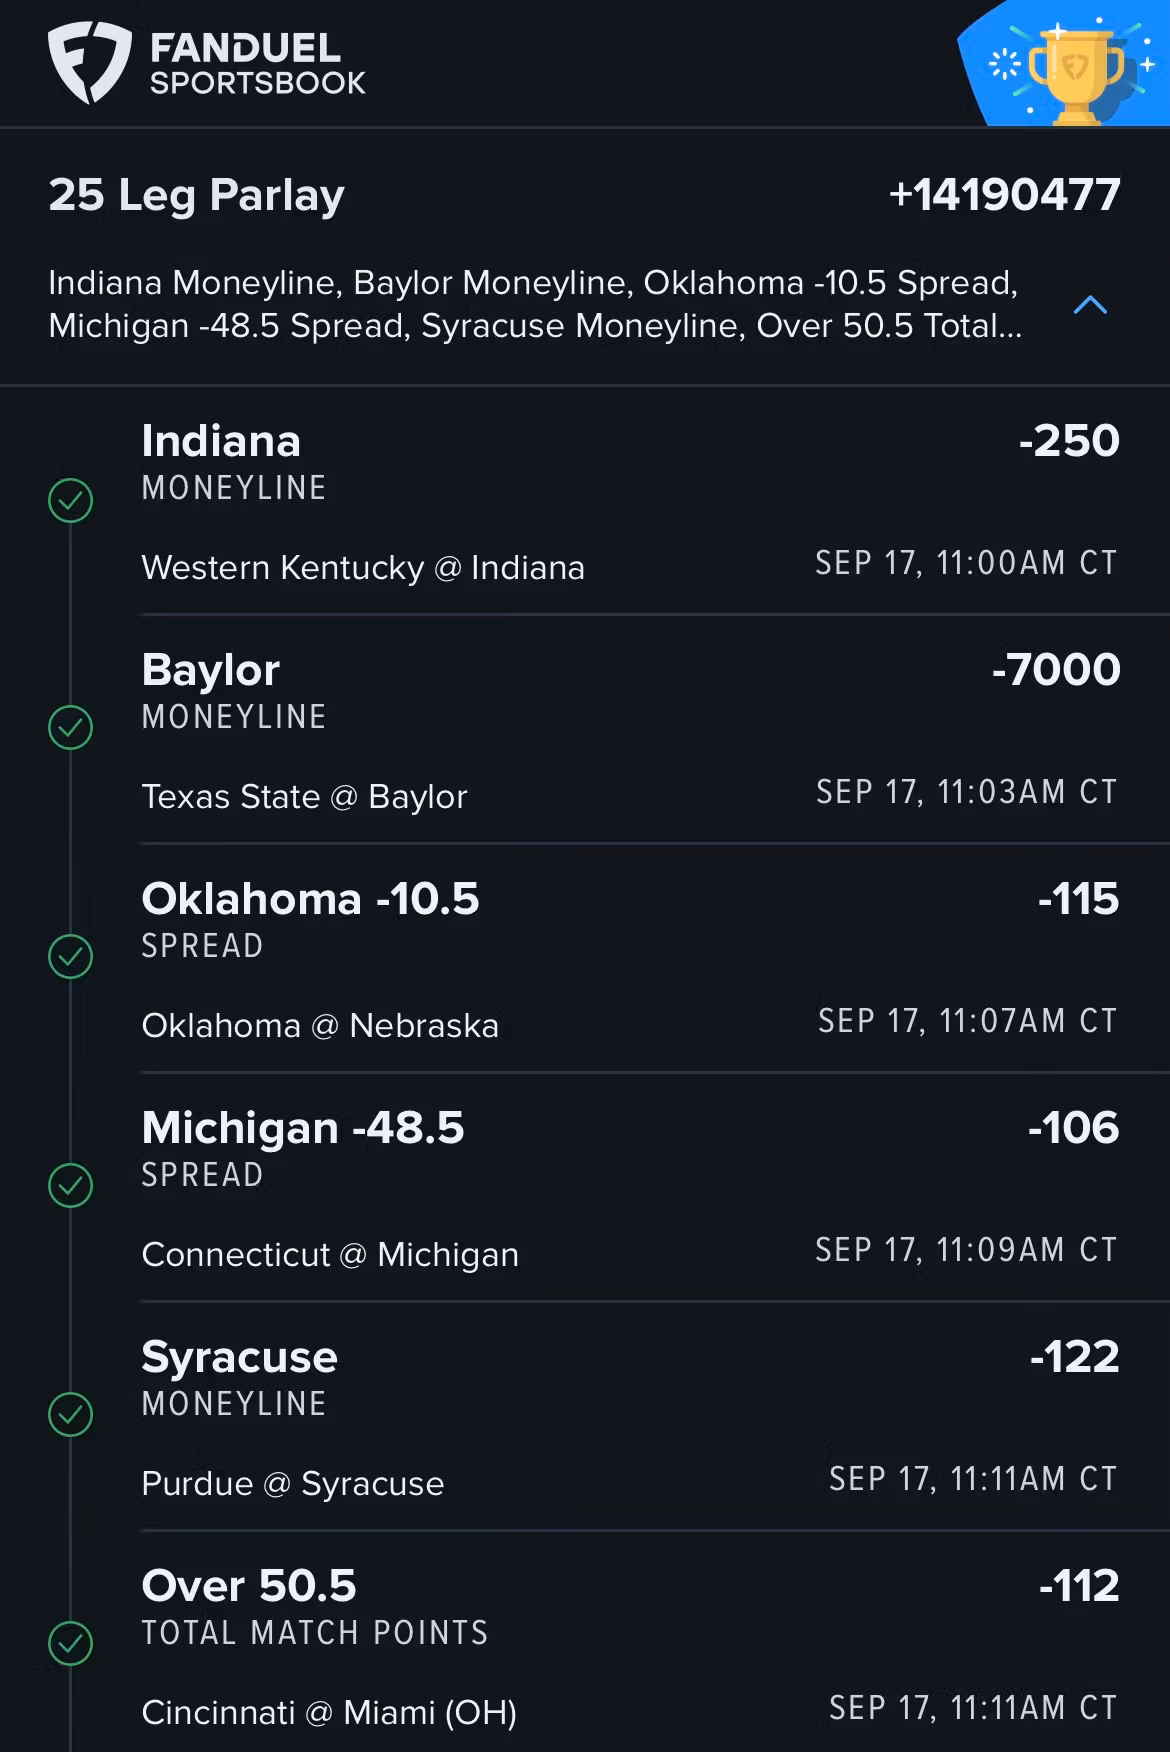Open the Connecticut @ Michigan matchup
Viewport: 1170px width, 1752px height.
(330, 1255)
